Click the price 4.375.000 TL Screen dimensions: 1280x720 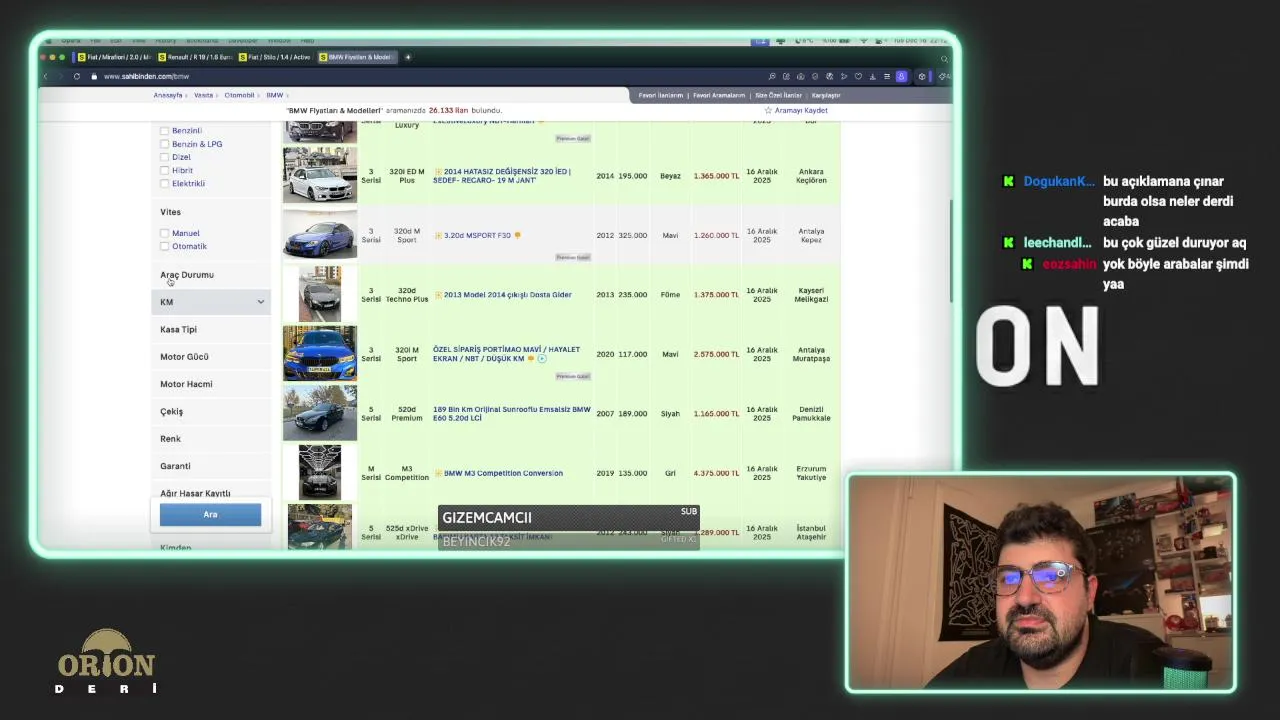pyautogui.click(x=716, y=473)
